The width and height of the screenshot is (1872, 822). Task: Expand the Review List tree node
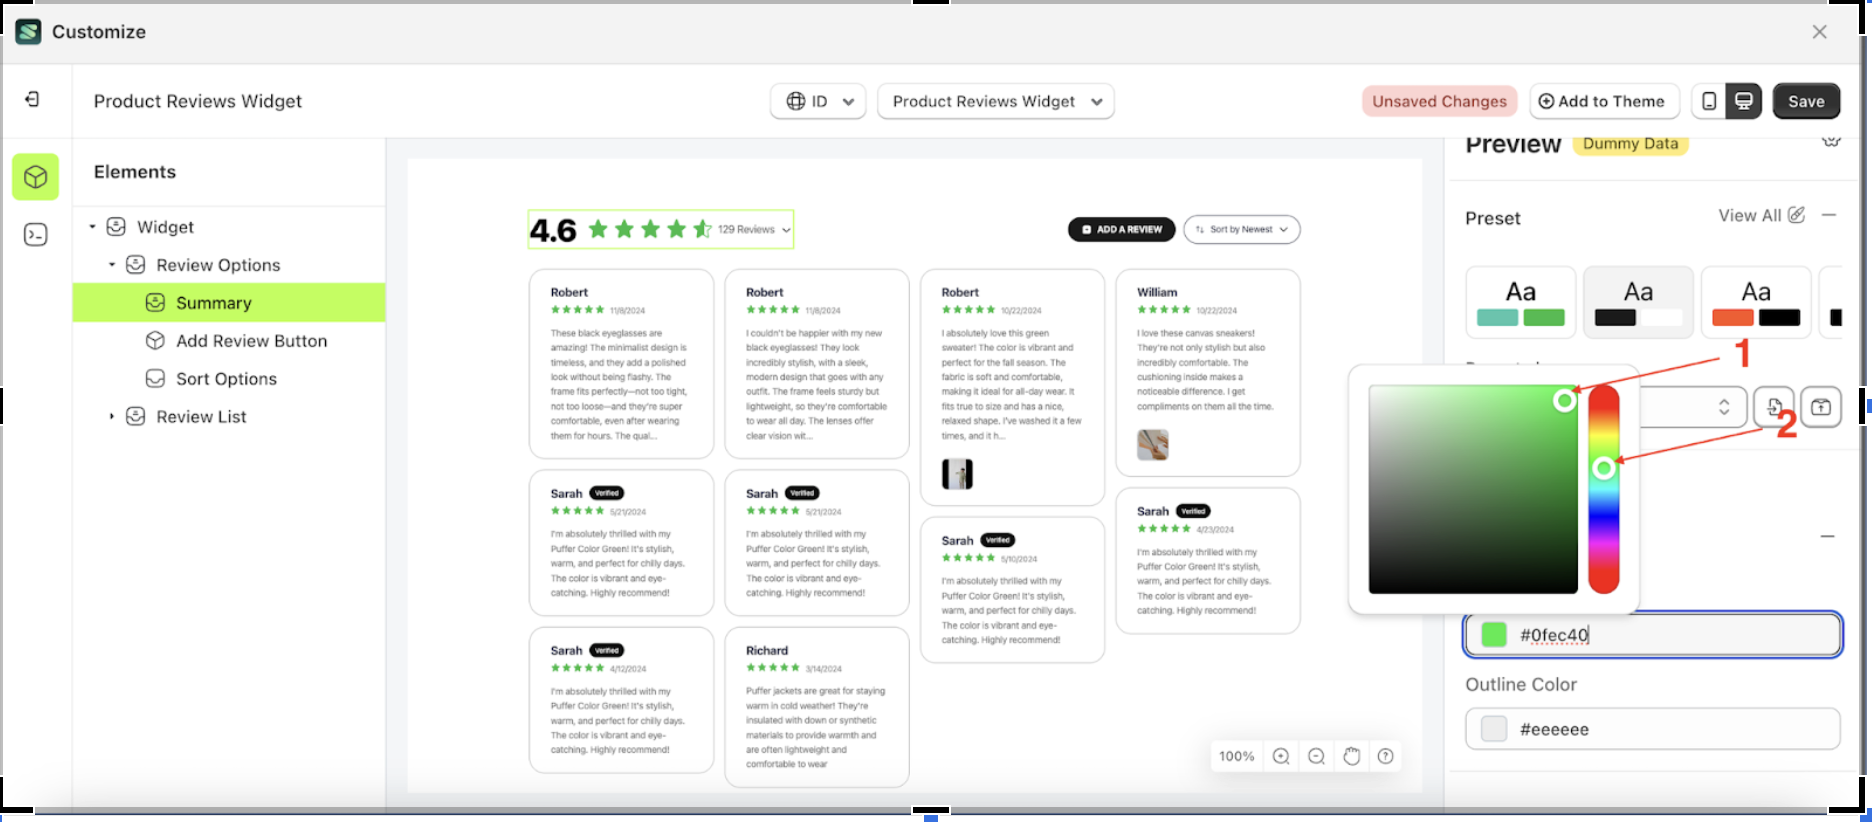112,417
